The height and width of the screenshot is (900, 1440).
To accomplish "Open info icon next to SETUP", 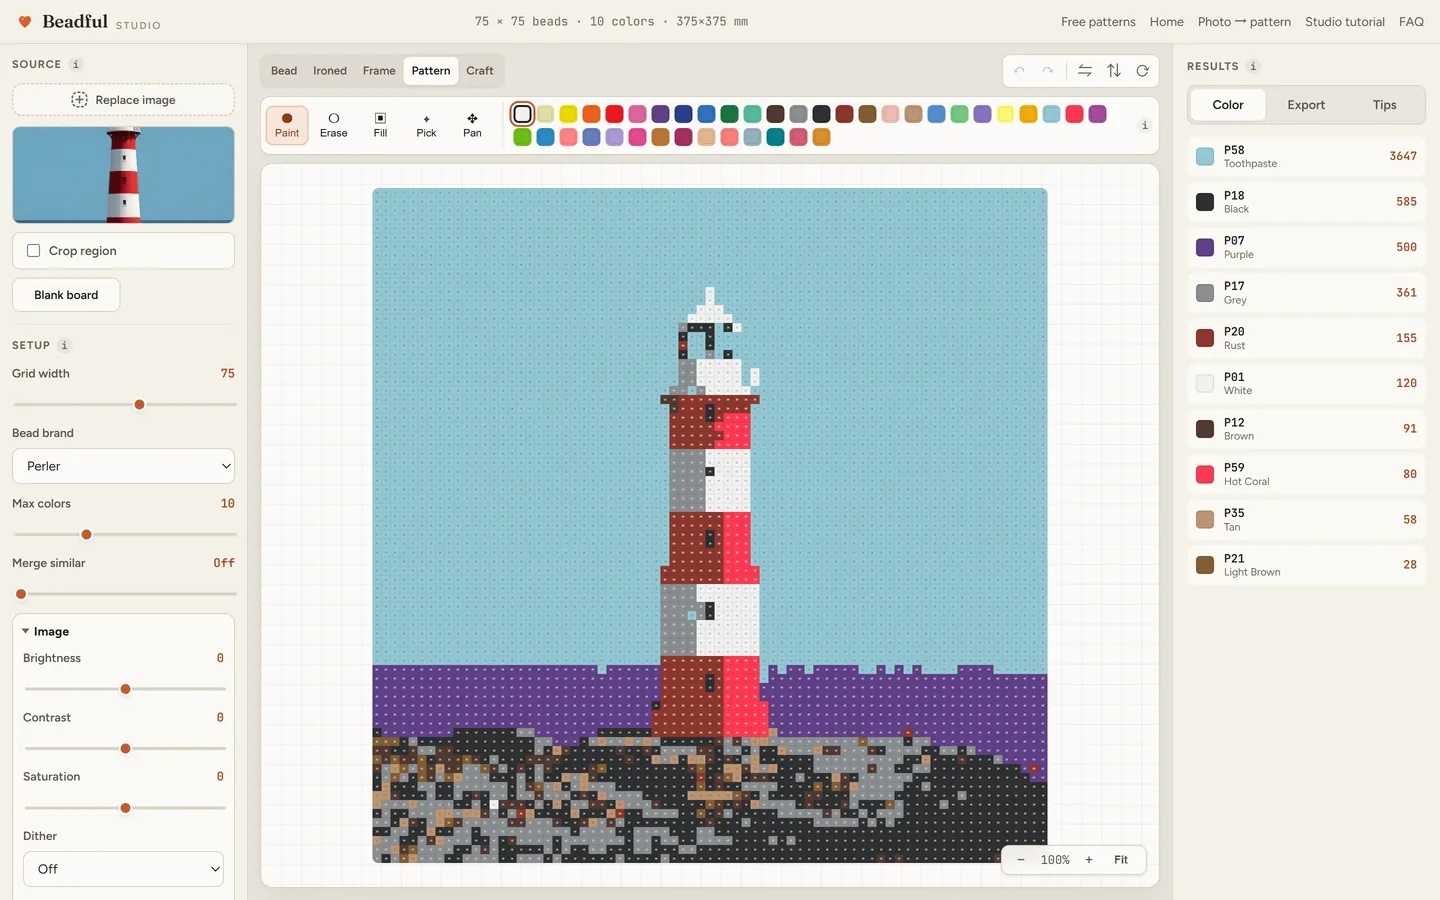I will (64, 345).
